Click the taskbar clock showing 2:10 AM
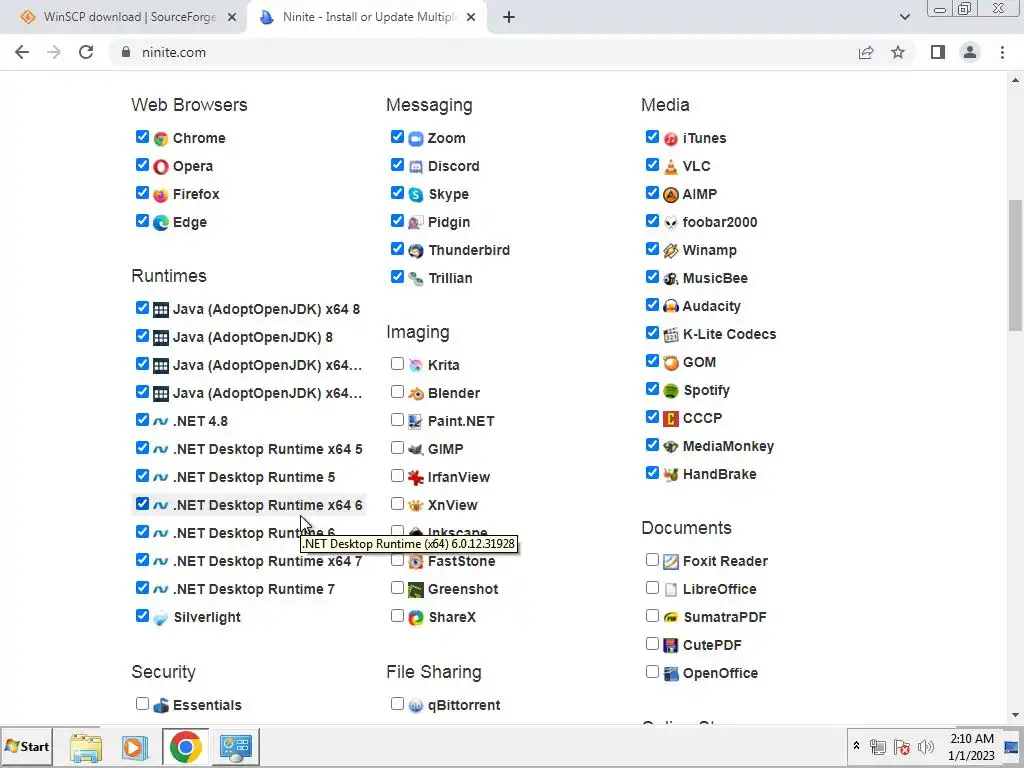1024x768 pixels. click(971, 746)
